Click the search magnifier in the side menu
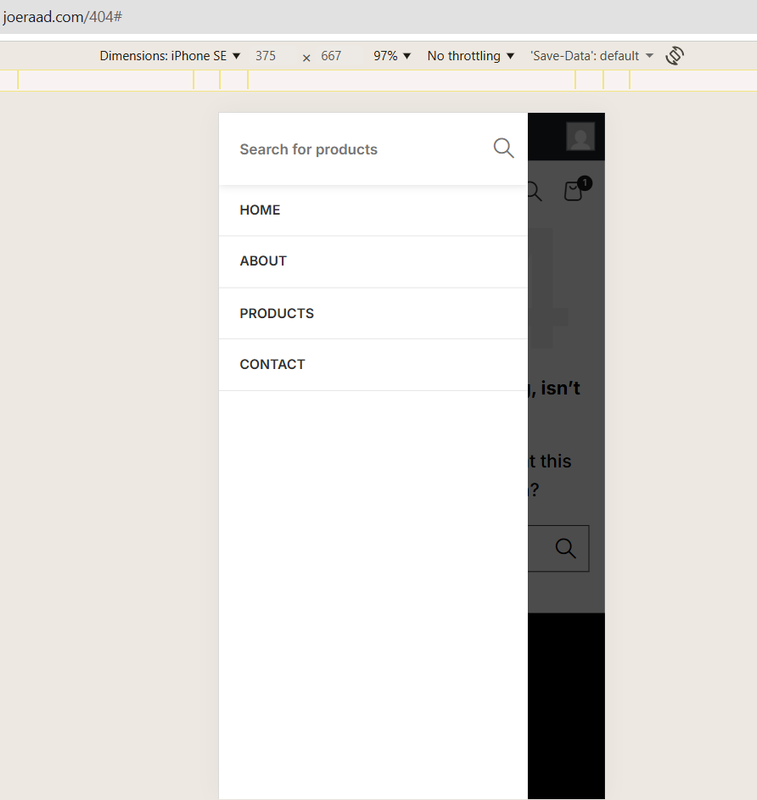This screenshot has width=757, height=800. [x=503, y=148]
